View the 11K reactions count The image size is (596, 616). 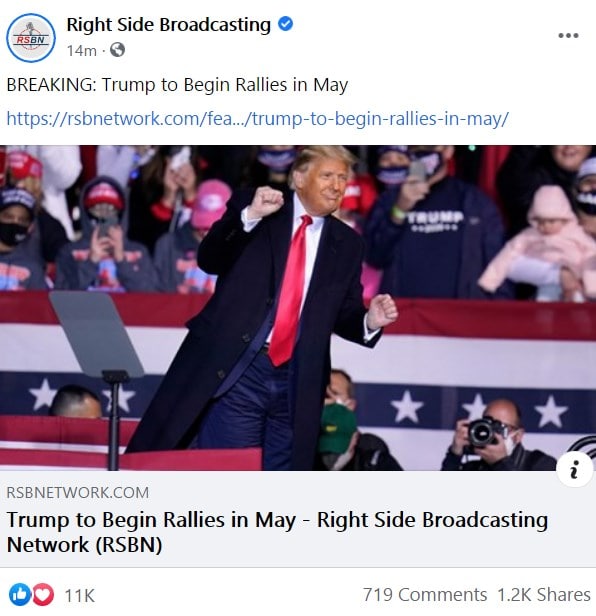click(79, 595)
